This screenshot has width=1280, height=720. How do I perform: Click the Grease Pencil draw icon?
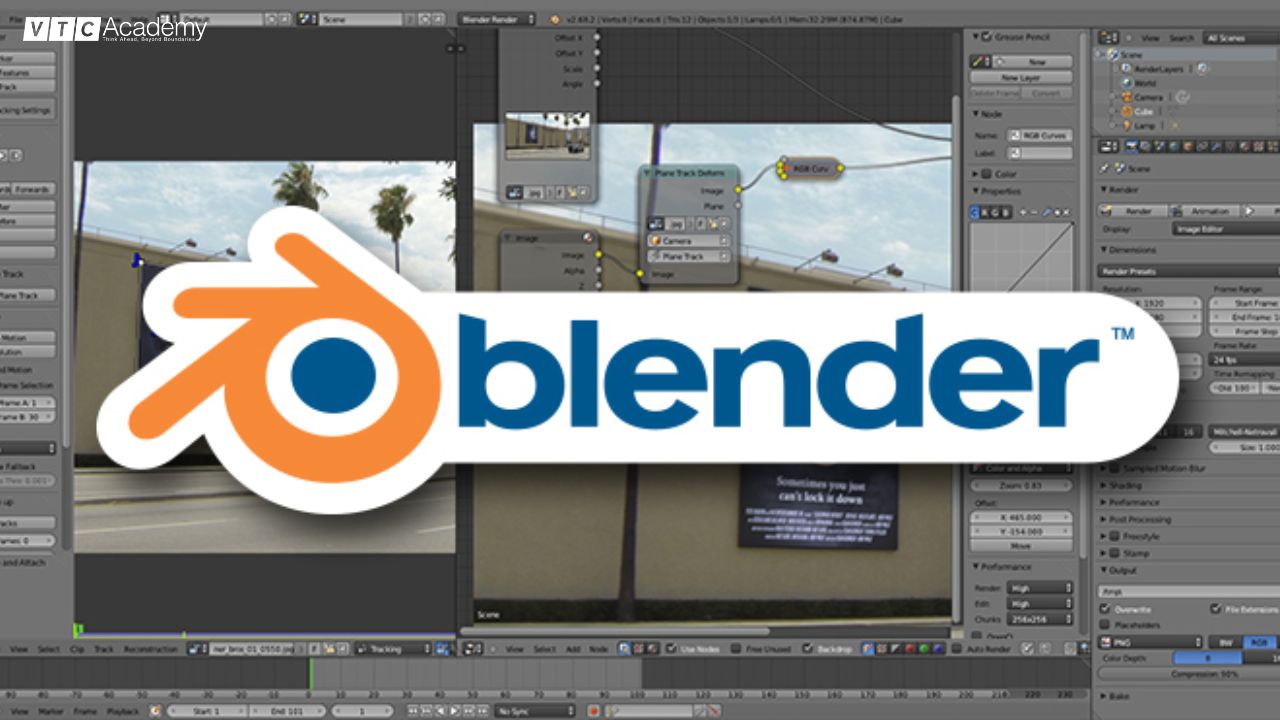(980, 62)
